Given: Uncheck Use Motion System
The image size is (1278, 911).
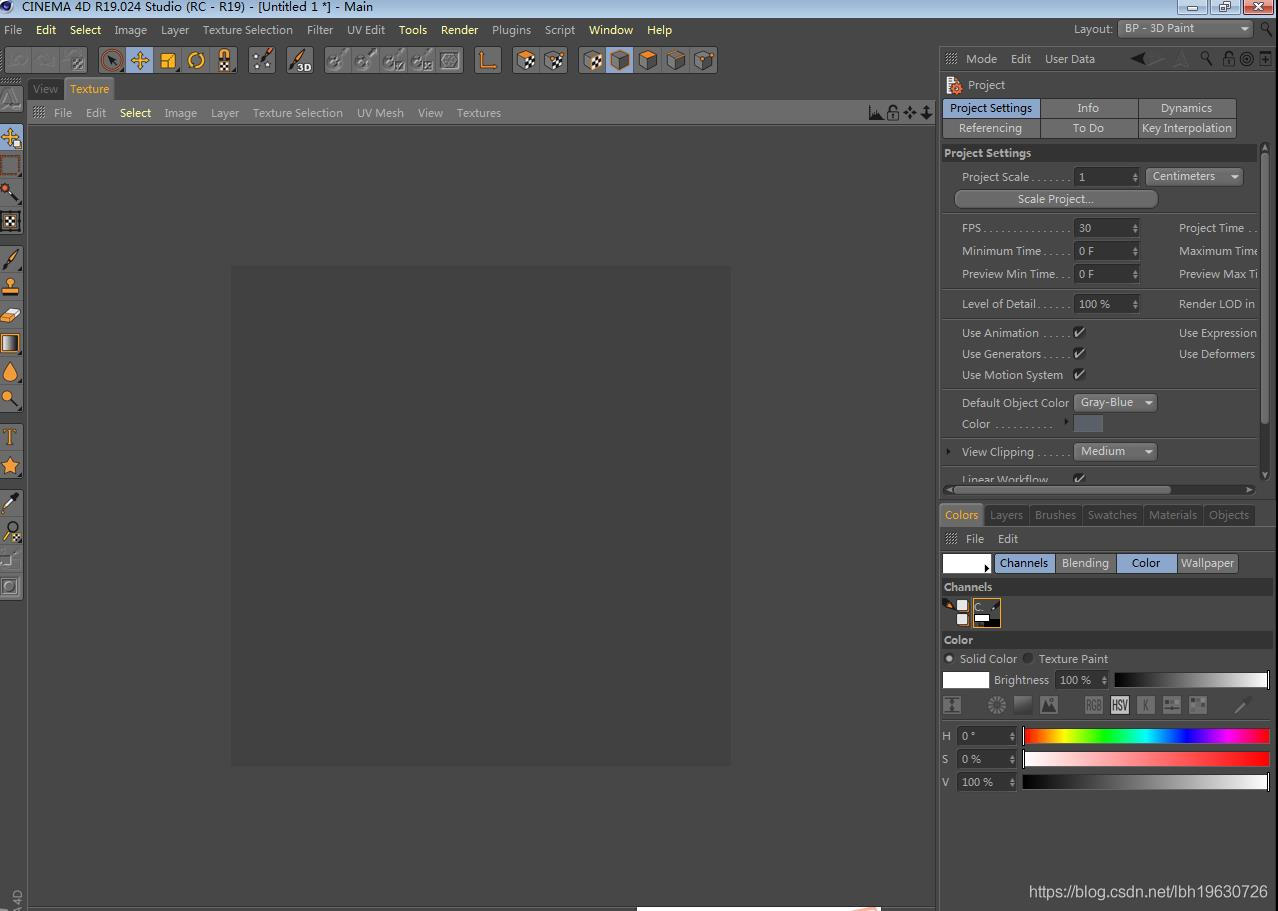Looking at the screenshot, I should click(1079, 374).
